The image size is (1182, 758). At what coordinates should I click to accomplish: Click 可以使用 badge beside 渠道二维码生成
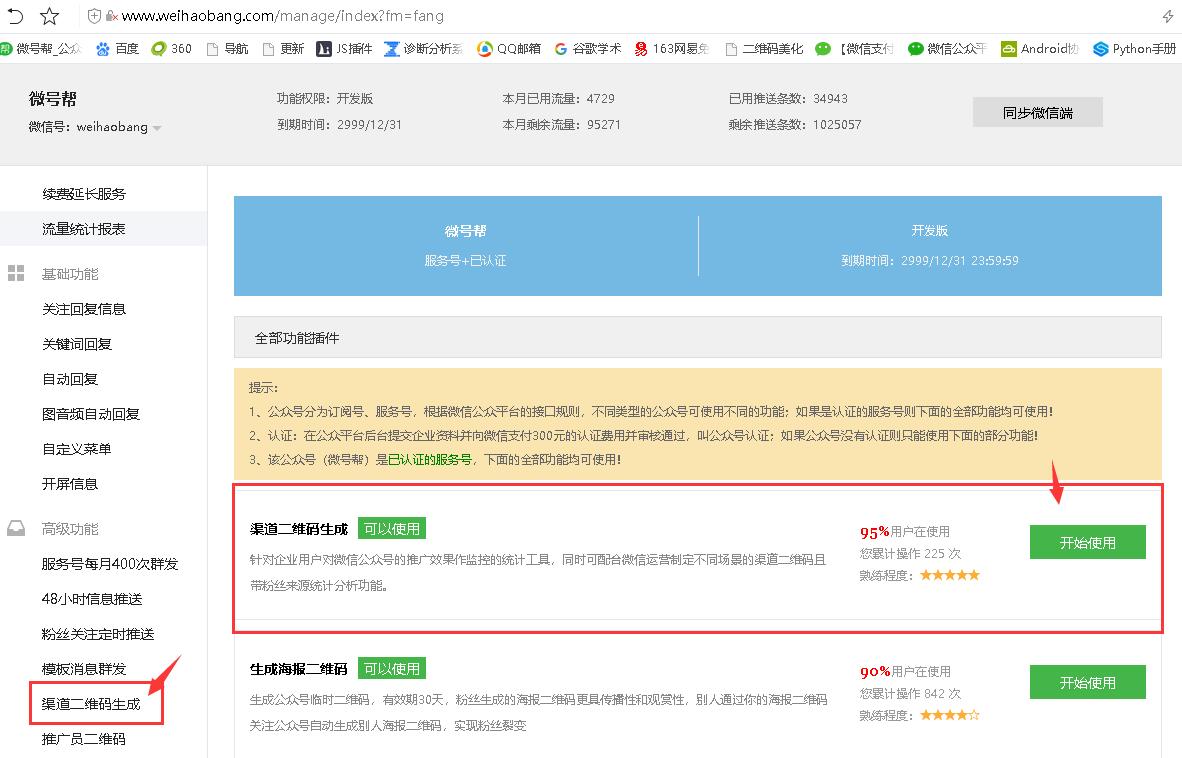[392, 528]
